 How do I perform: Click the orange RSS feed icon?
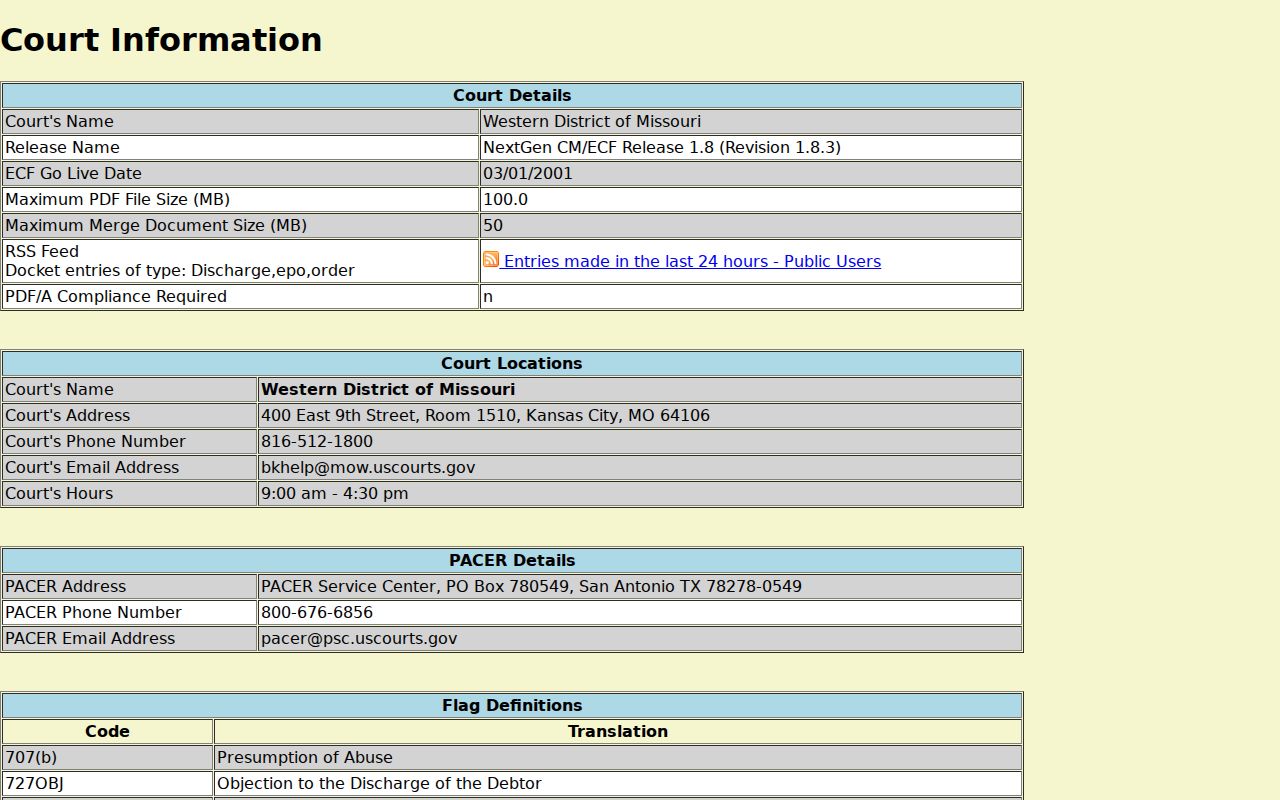point(491,260)
